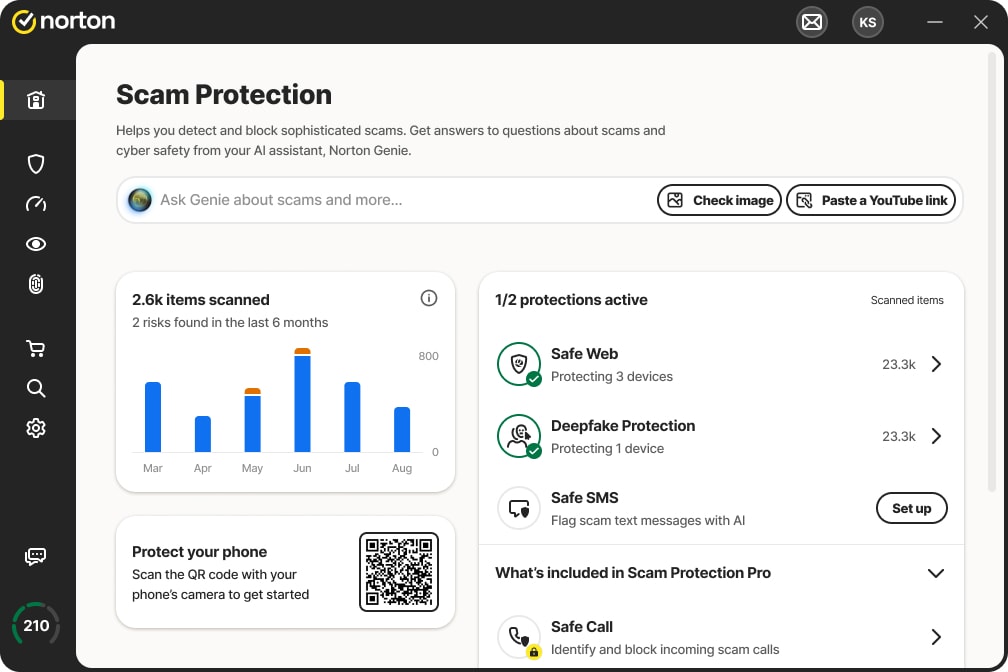The image size is (1008, 672).
Task: Open the search magnifier in the sidebar
Action: [x=36, y=388]
